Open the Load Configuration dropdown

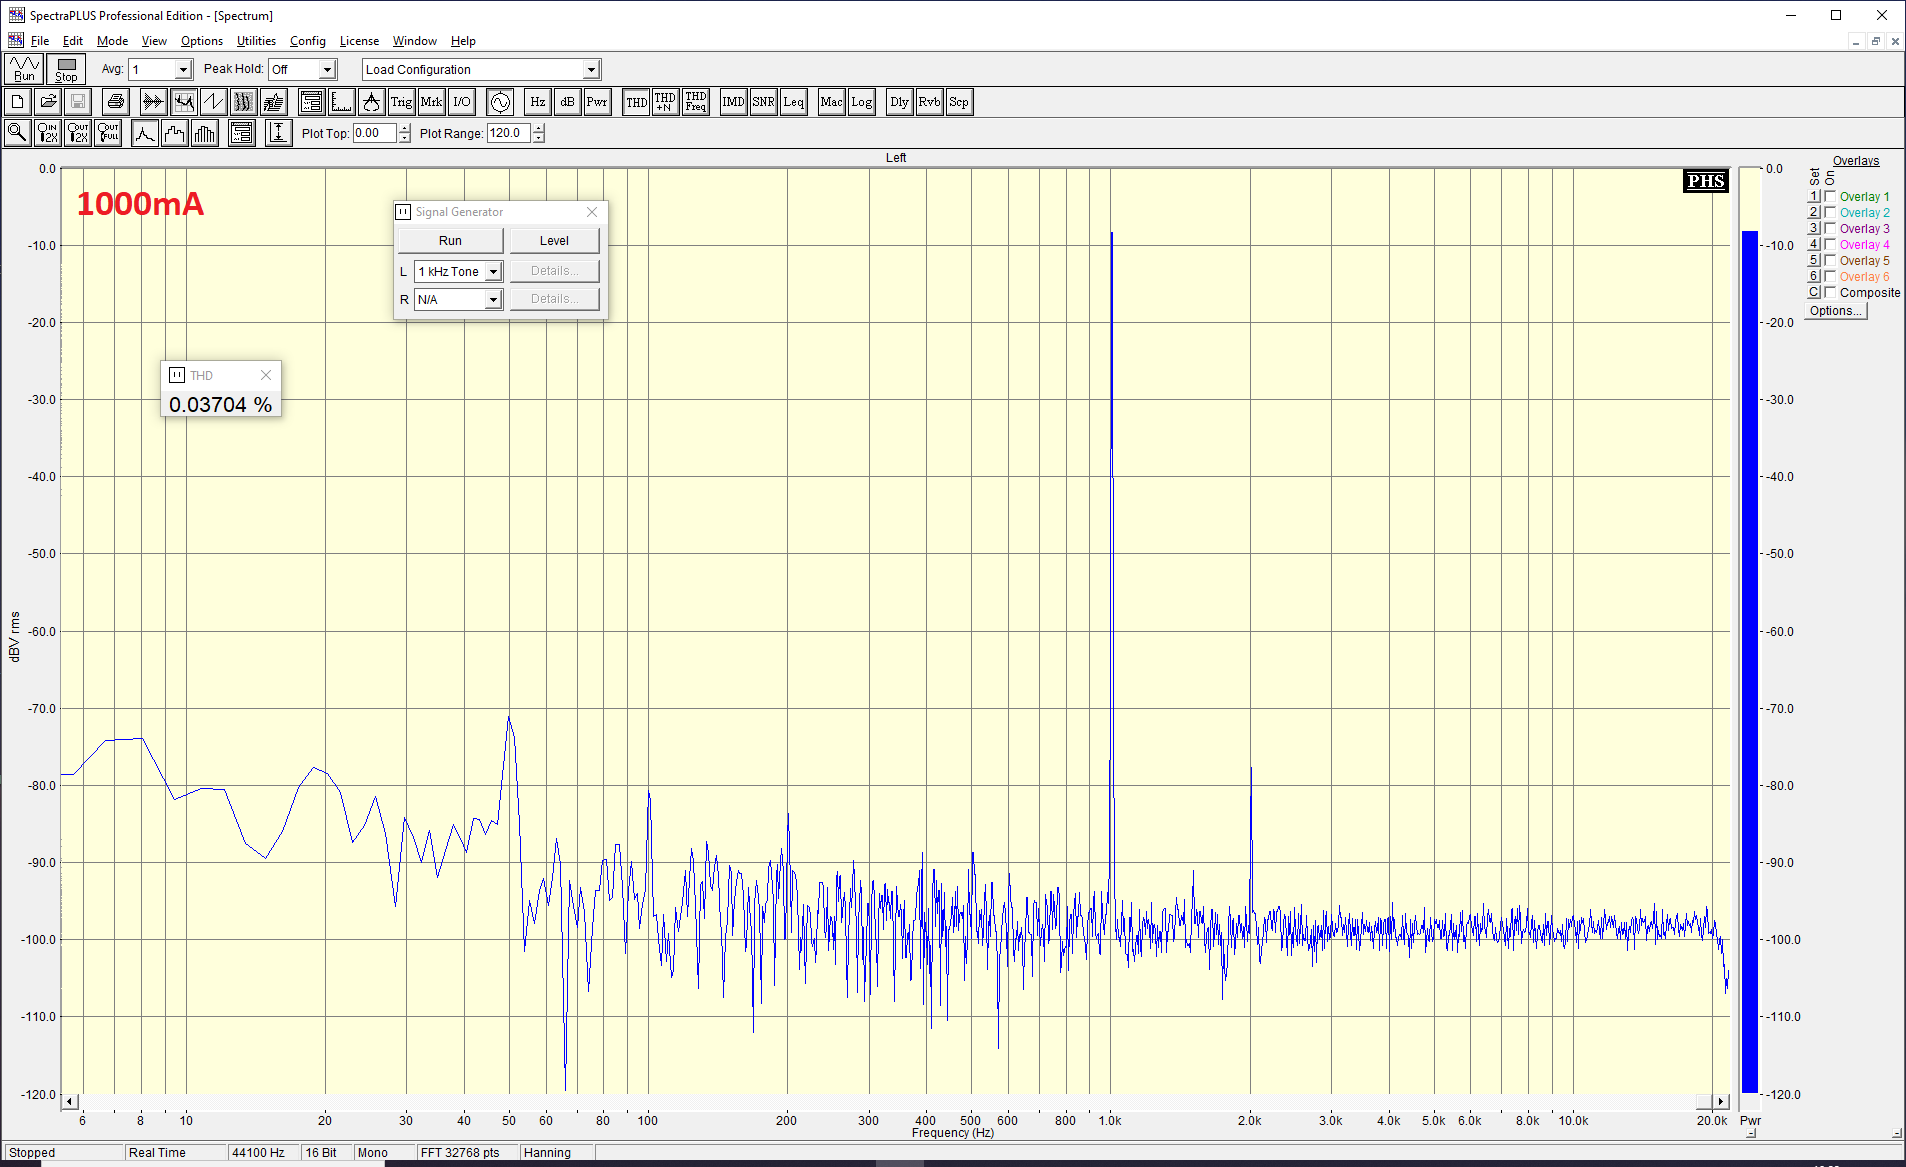pyautogui.click(x=591, y=70)
